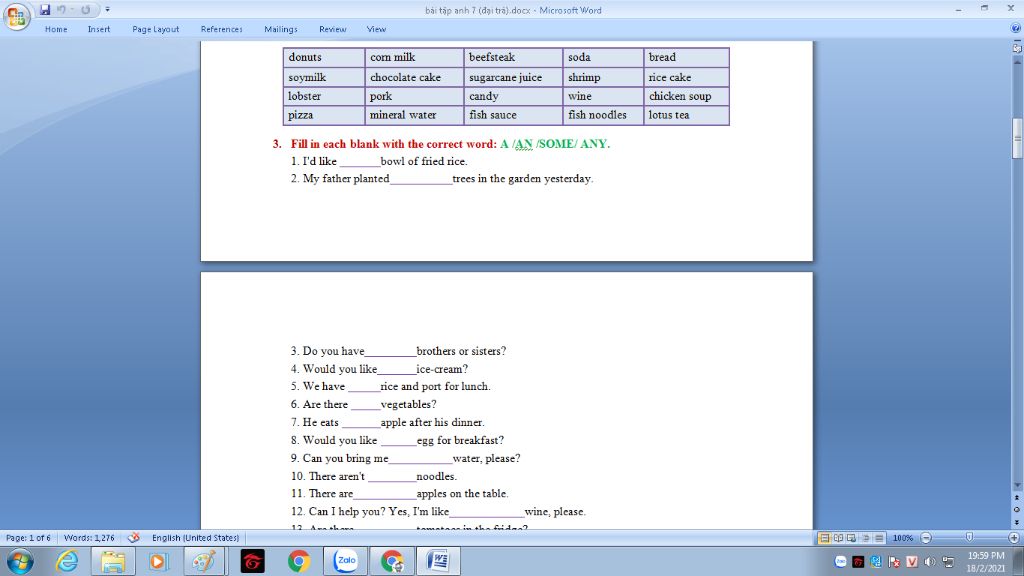
Task: Open the Undo history dropdown arrow
Action: point(72,10)
